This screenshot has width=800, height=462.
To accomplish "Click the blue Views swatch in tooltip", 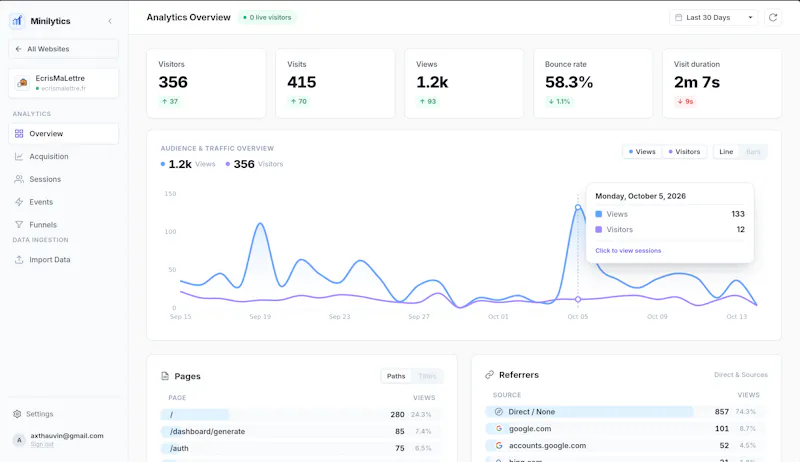I will [598, 214].
